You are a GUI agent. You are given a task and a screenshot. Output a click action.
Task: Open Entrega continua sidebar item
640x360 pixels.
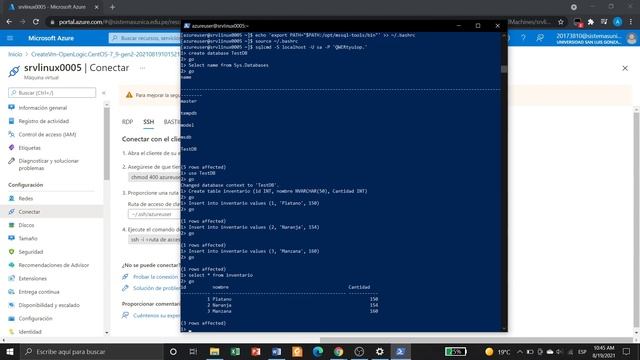pyautogui.click(x=39, y=292)
